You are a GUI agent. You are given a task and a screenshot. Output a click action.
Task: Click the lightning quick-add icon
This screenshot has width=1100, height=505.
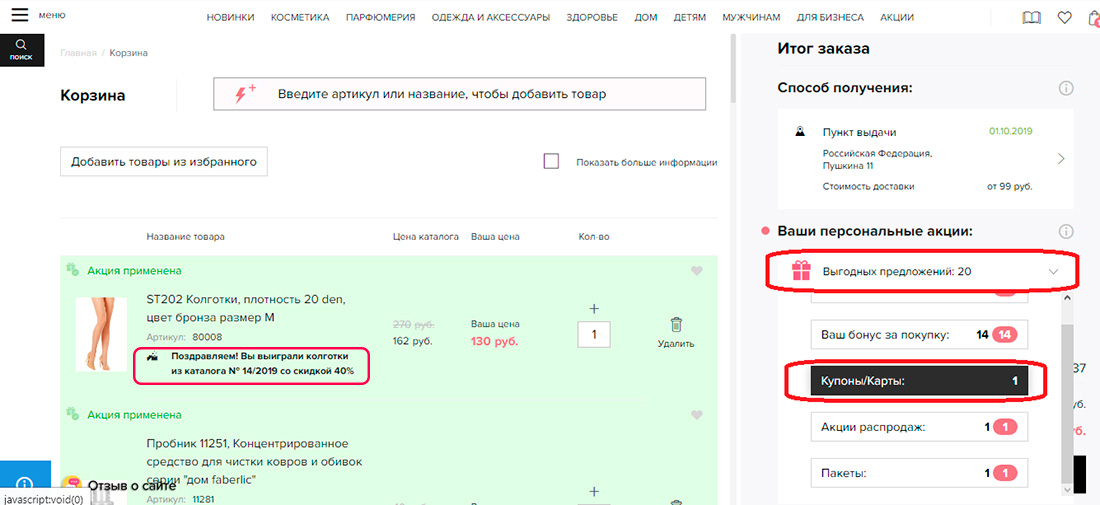(x=246, y=94)
